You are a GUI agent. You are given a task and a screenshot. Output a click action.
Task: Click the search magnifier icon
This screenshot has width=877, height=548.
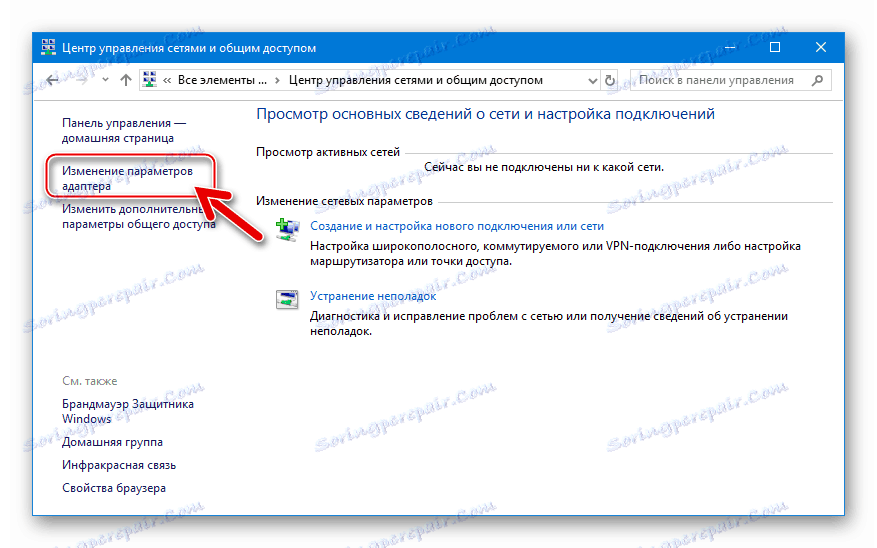click(818, 80)
